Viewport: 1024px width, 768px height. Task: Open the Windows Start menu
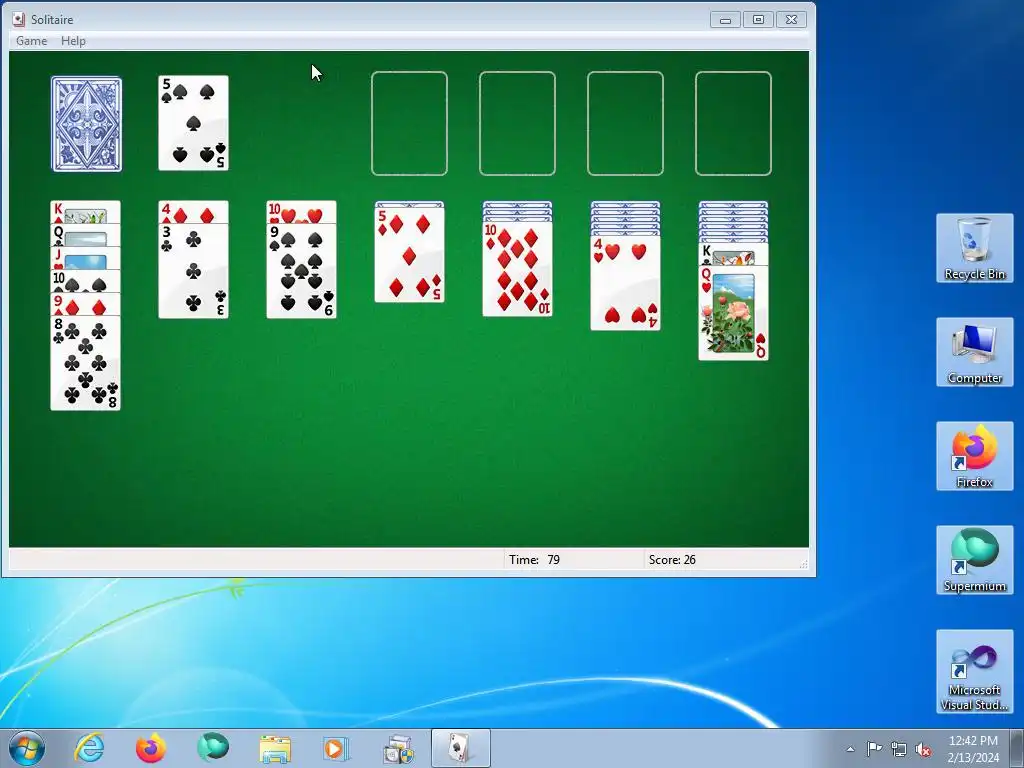[x=27, y=748]
